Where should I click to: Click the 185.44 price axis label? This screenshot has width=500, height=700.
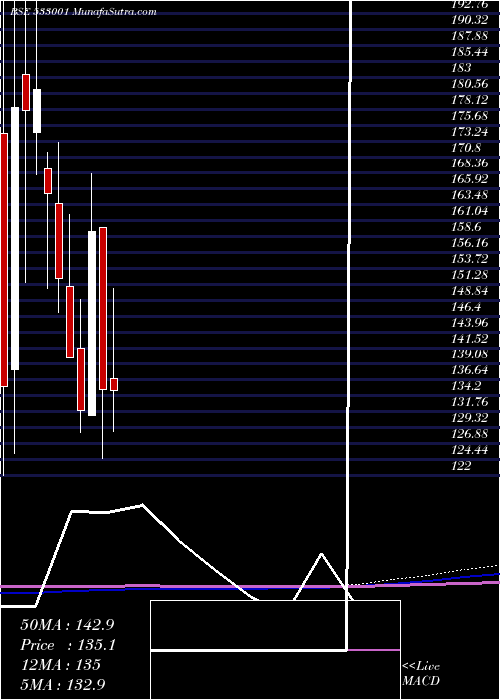pos(470,52)
